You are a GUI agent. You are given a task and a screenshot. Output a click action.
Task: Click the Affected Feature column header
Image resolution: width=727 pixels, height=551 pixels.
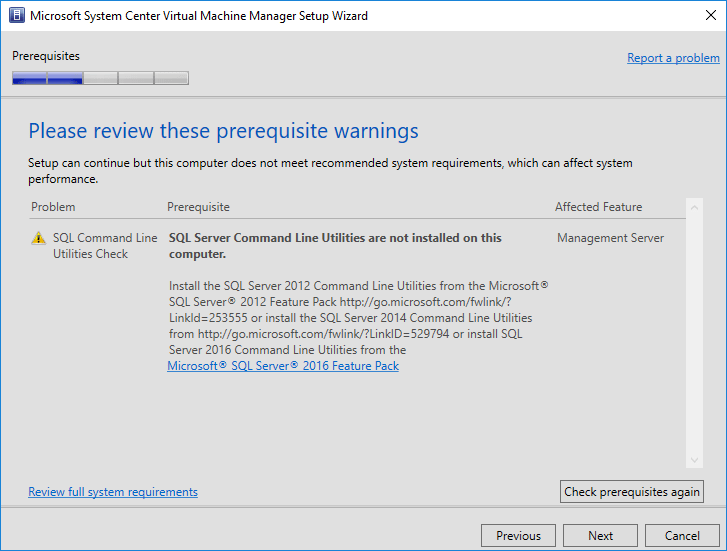[x=598, y=207]
